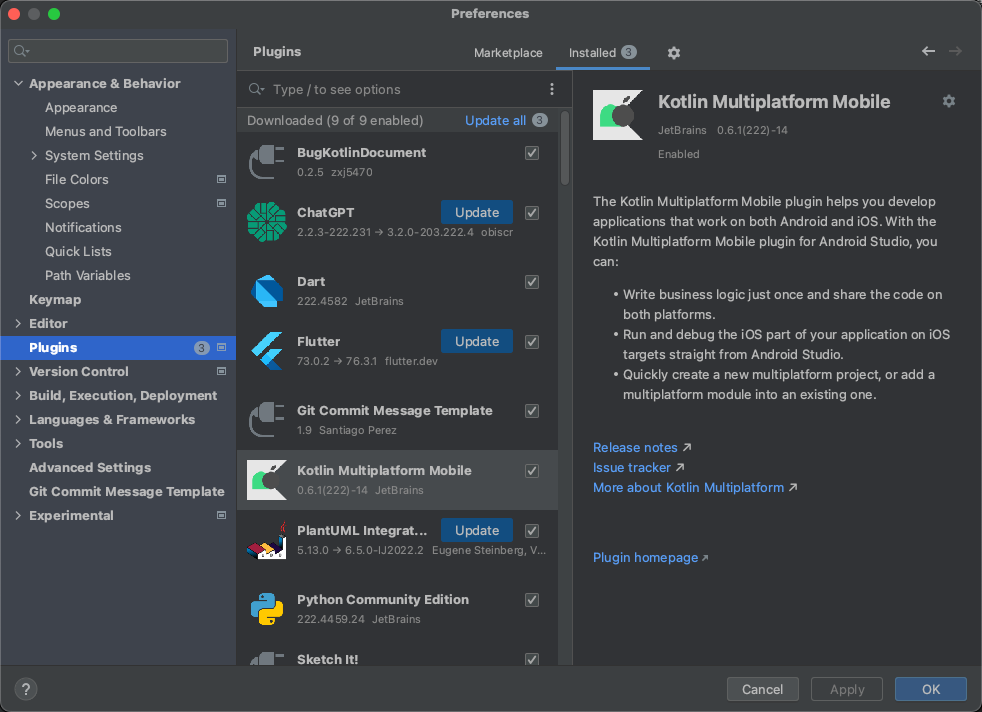Image resolution: width=982 pixels, height=712 pixels.
Task: Expand the Tools section
Action: click(x=18, y=443)
